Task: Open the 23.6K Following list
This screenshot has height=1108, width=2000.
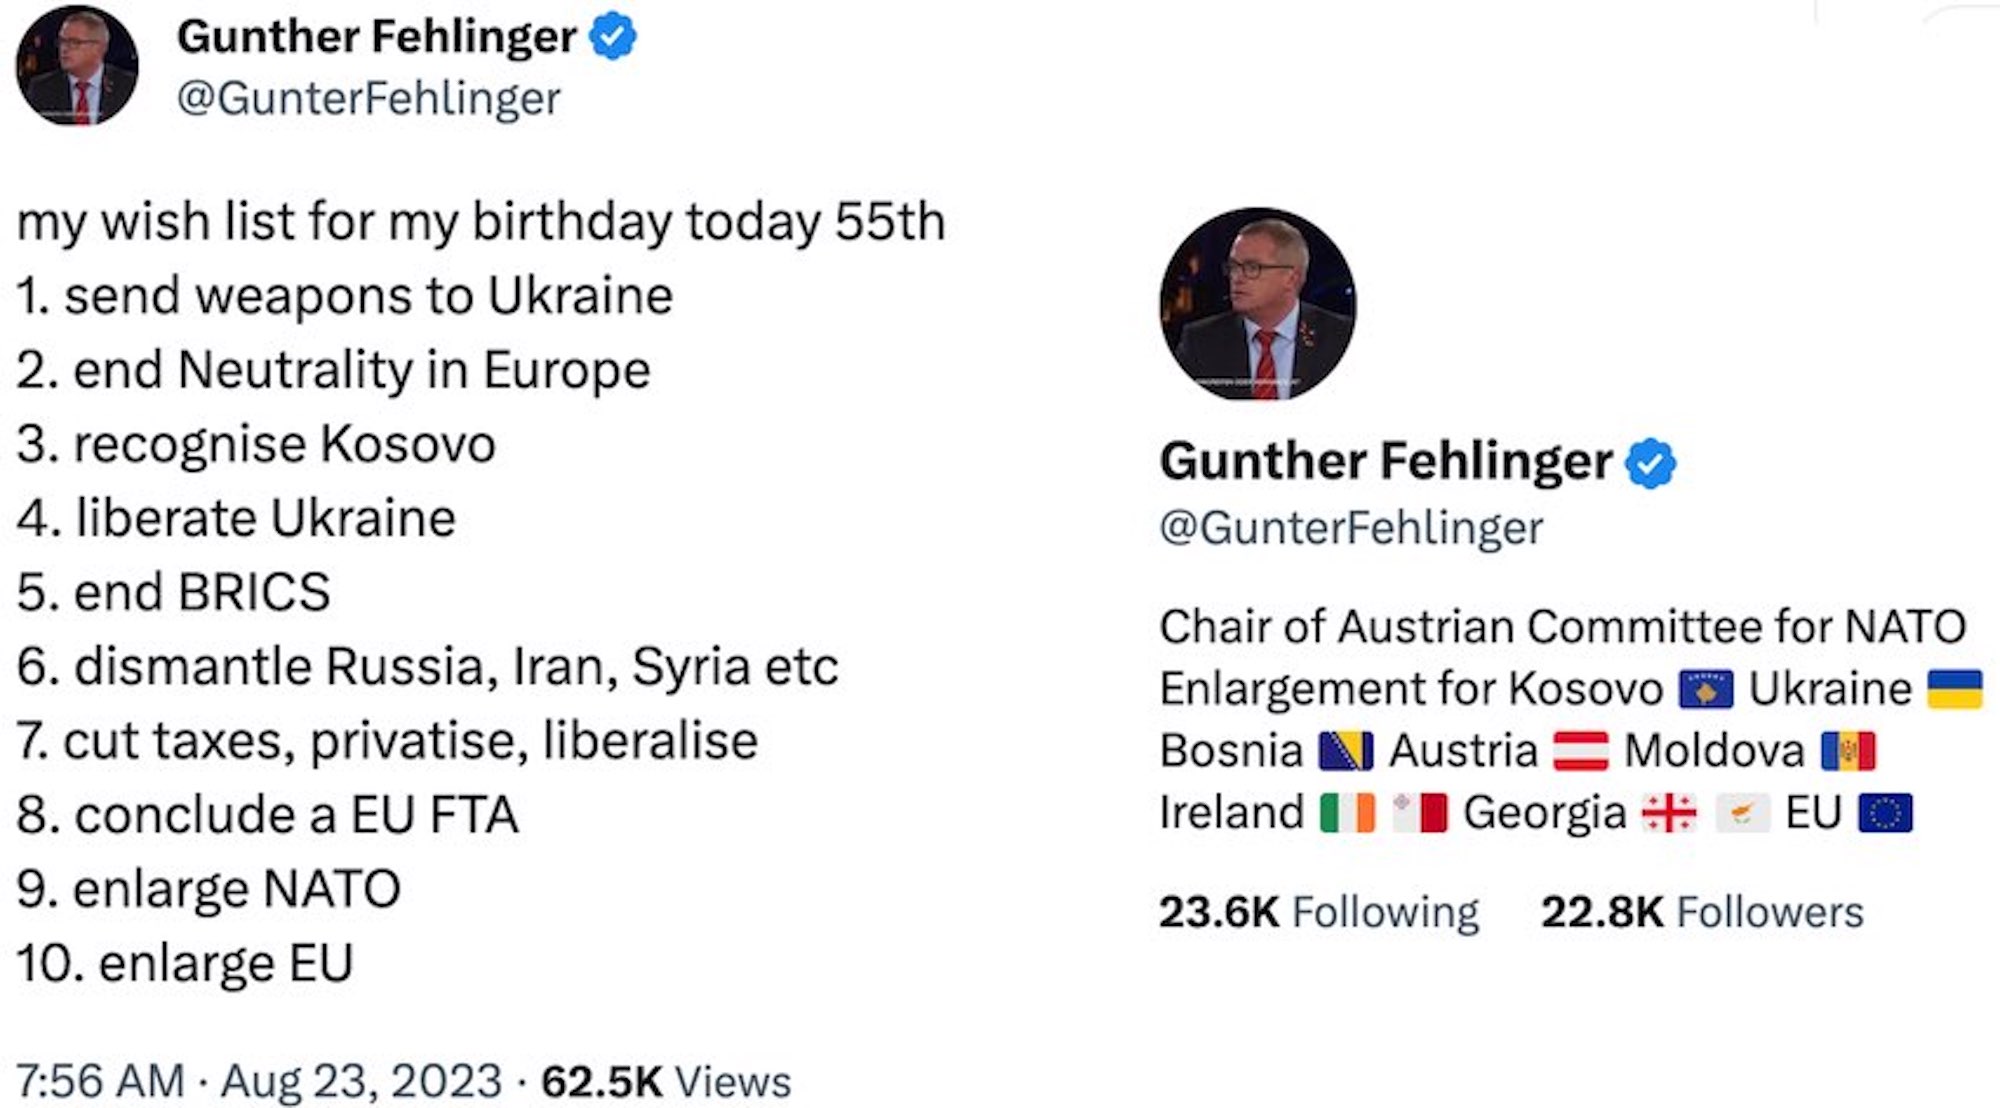Action: 1318,912
